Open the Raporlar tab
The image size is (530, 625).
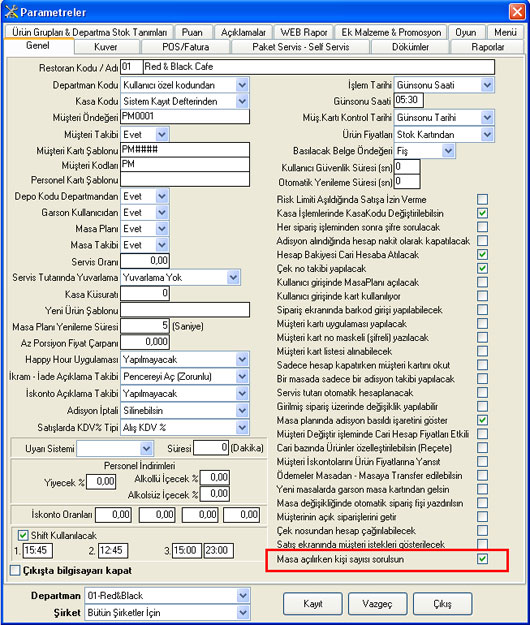pos(487,47)
